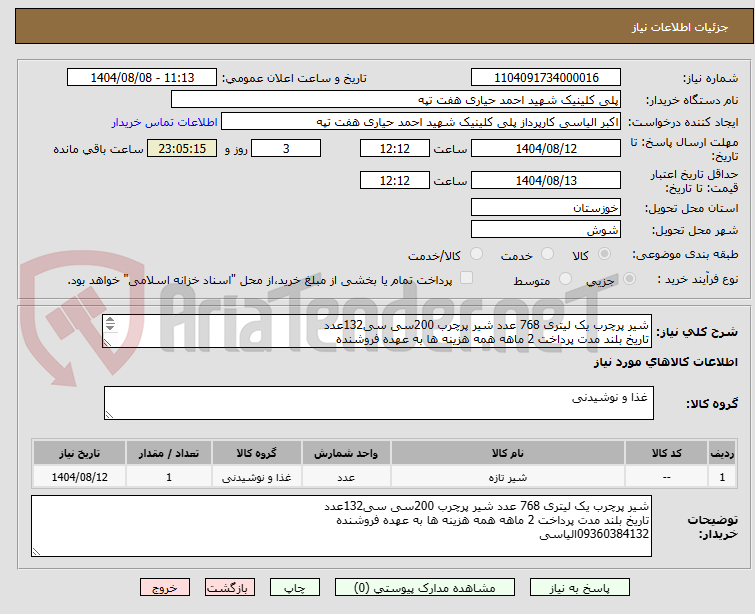Select the متوسط purchase type radio

(565, 279)
